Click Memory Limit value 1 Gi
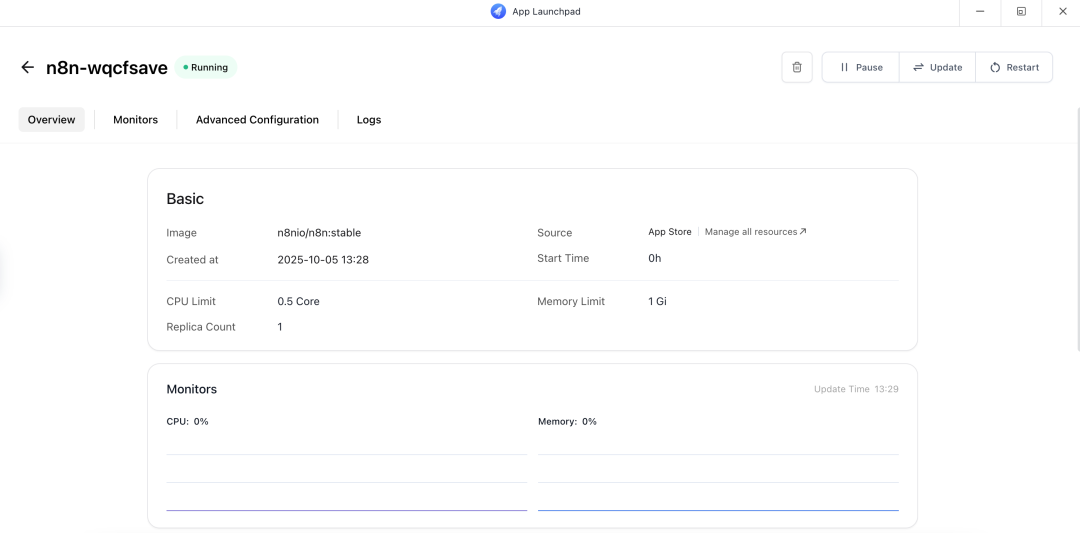This screenshot has width=1080, height=533. tap(657, 302)
